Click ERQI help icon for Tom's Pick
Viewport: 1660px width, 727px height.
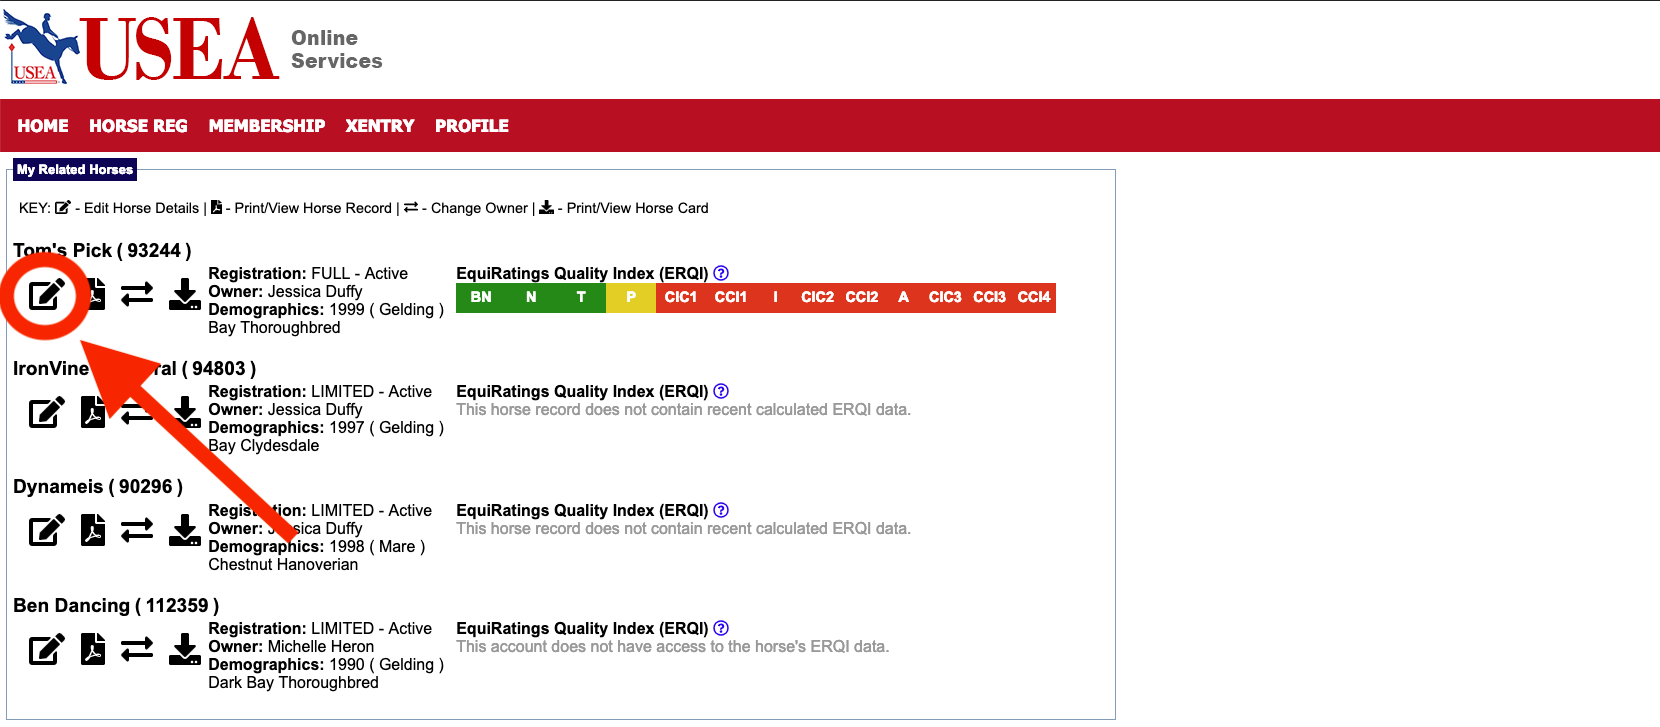tap(721, 273)
